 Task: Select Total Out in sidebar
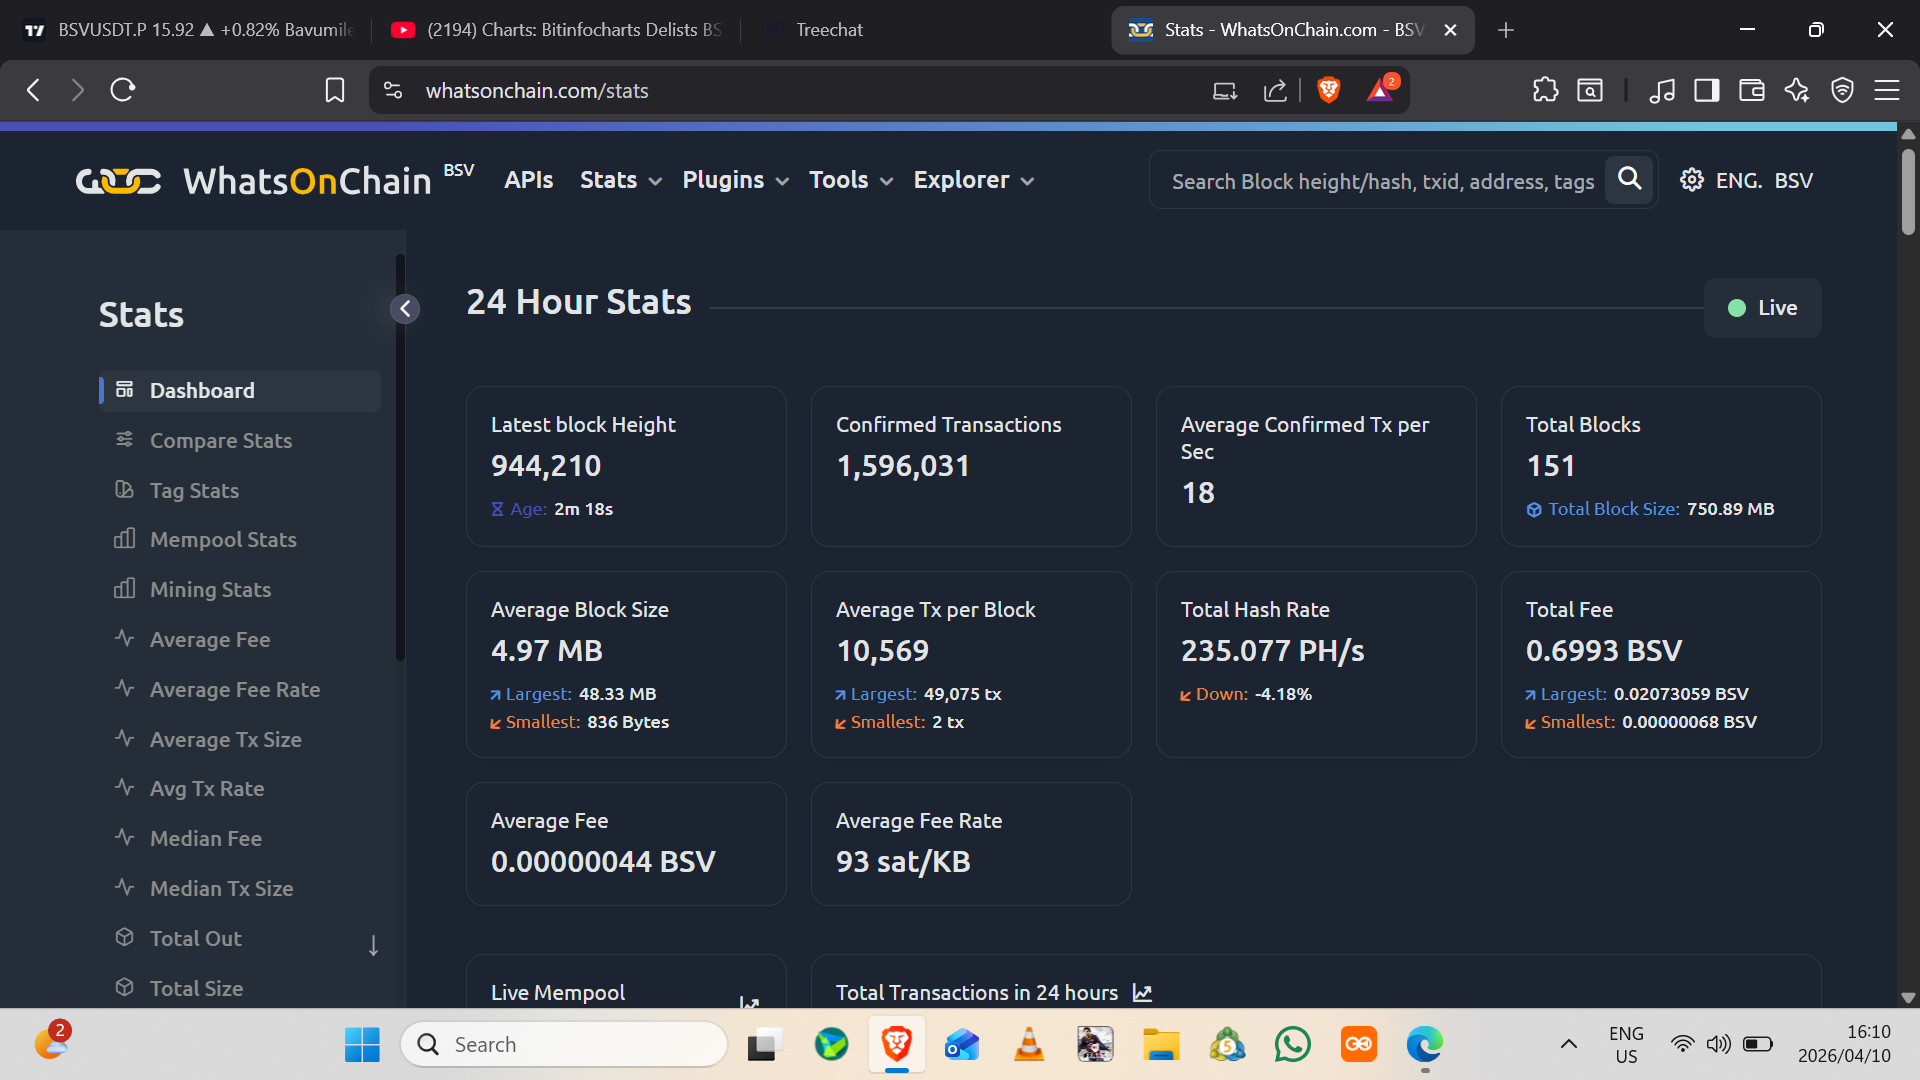[196, 939]
